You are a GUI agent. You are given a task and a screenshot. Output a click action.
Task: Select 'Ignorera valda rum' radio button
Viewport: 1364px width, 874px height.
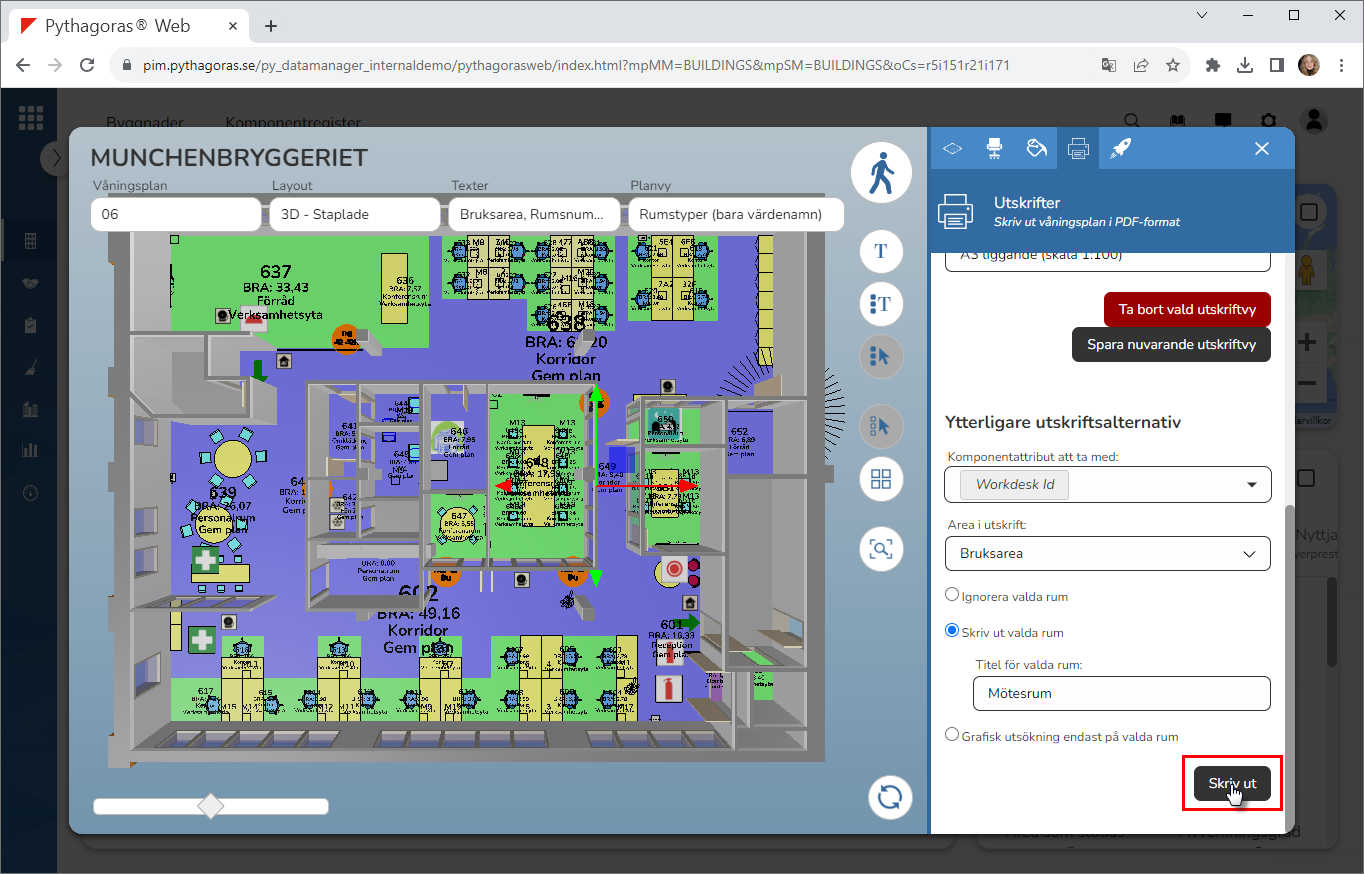952,595
